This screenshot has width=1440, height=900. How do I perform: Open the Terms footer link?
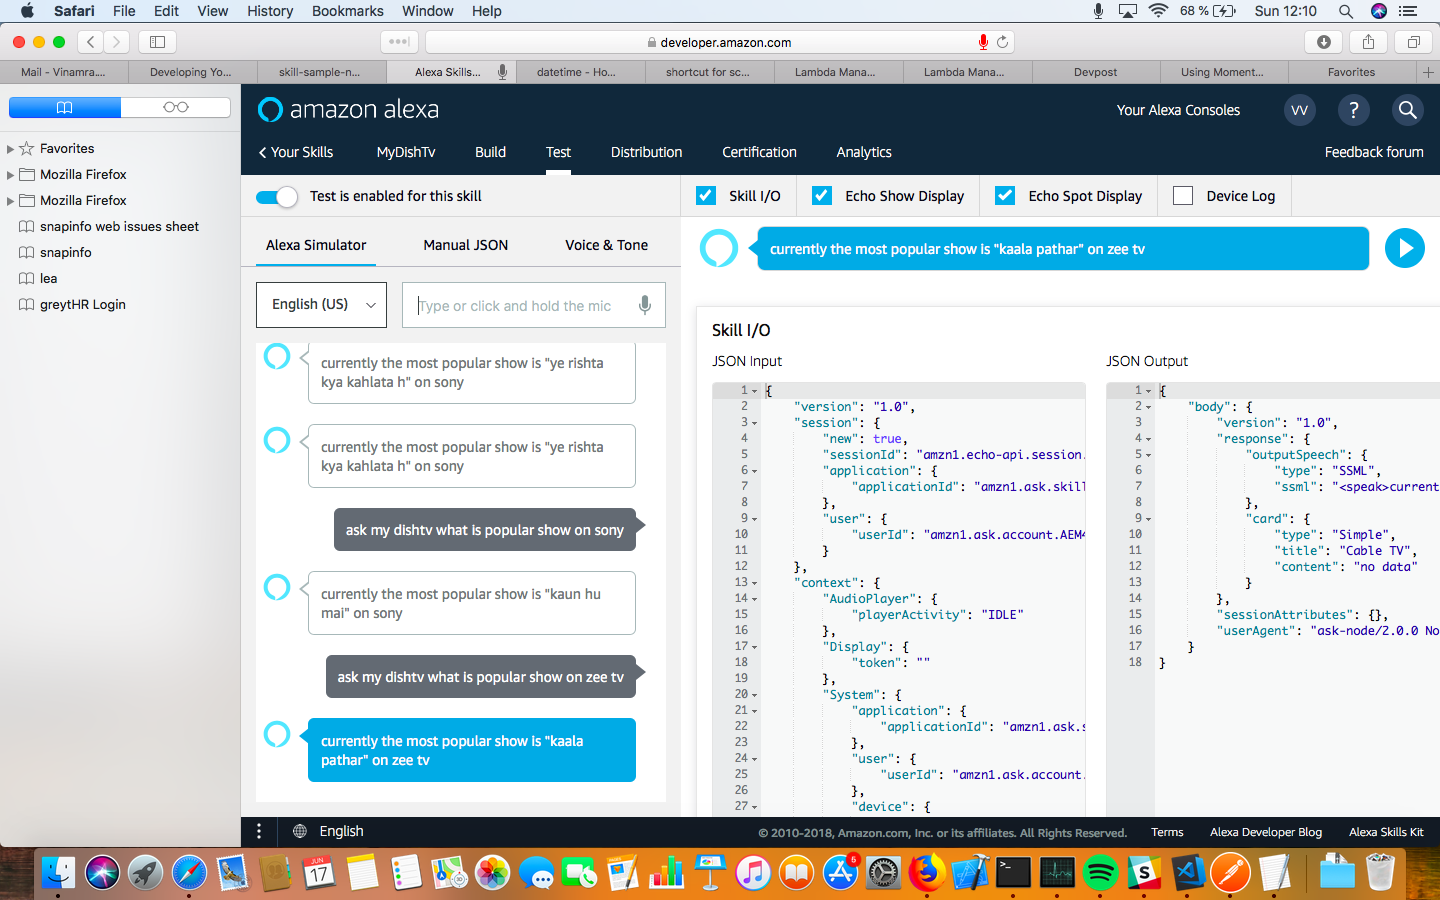[1167, 832]
